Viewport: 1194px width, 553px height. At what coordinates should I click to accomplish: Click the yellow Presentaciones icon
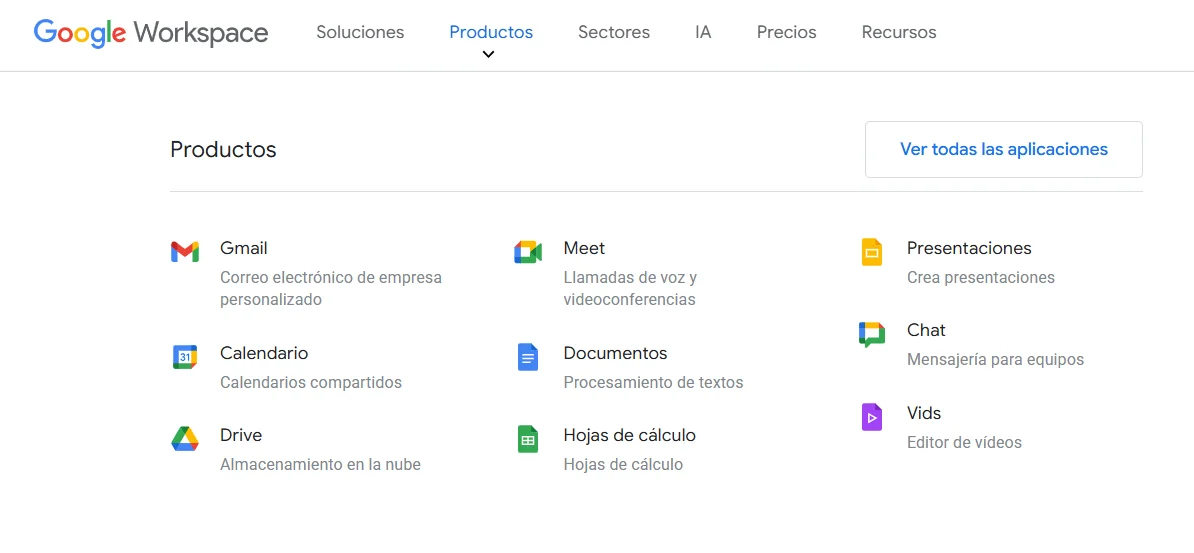pos(871,252)
